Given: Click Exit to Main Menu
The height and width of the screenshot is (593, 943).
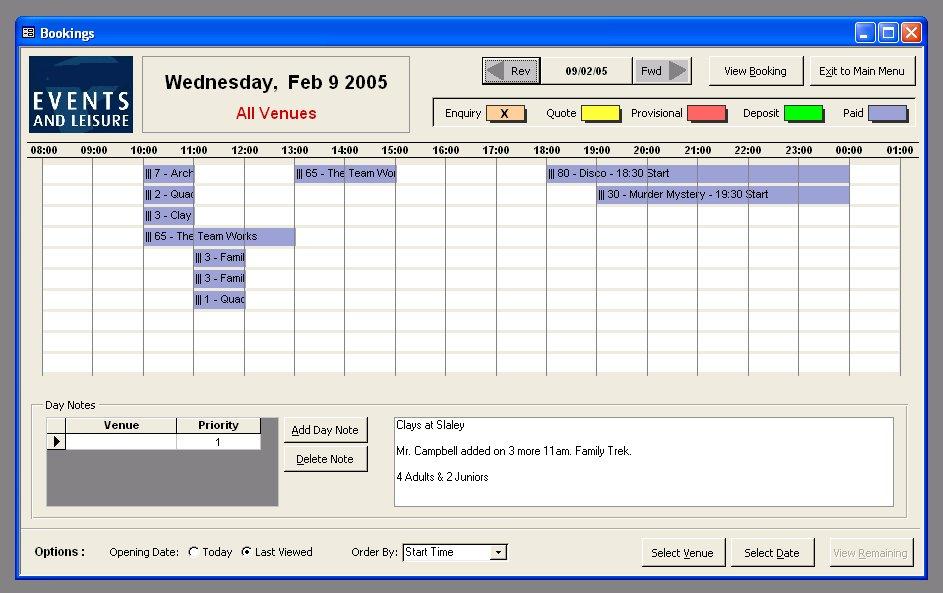Looking at the screenshot, I should click(x=861, y=71).
